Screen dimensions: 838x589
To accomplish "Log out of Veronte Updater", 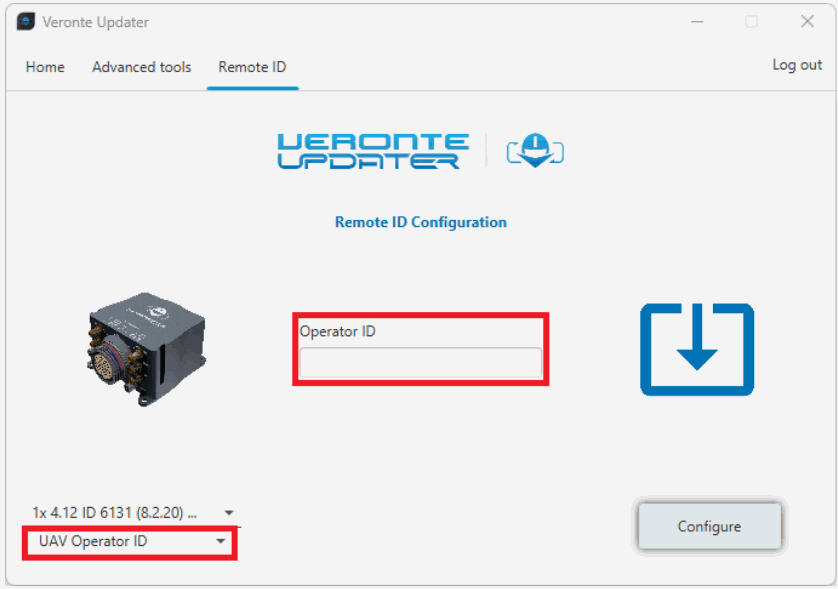I will [x=797, y=65].
